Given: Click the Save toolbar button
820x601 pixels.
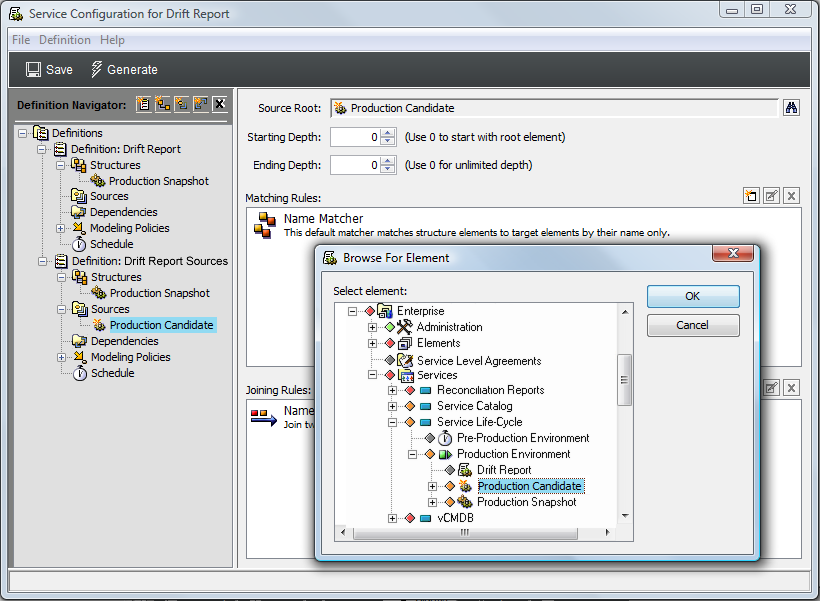Looking at the screenshot, I should 49,70.
